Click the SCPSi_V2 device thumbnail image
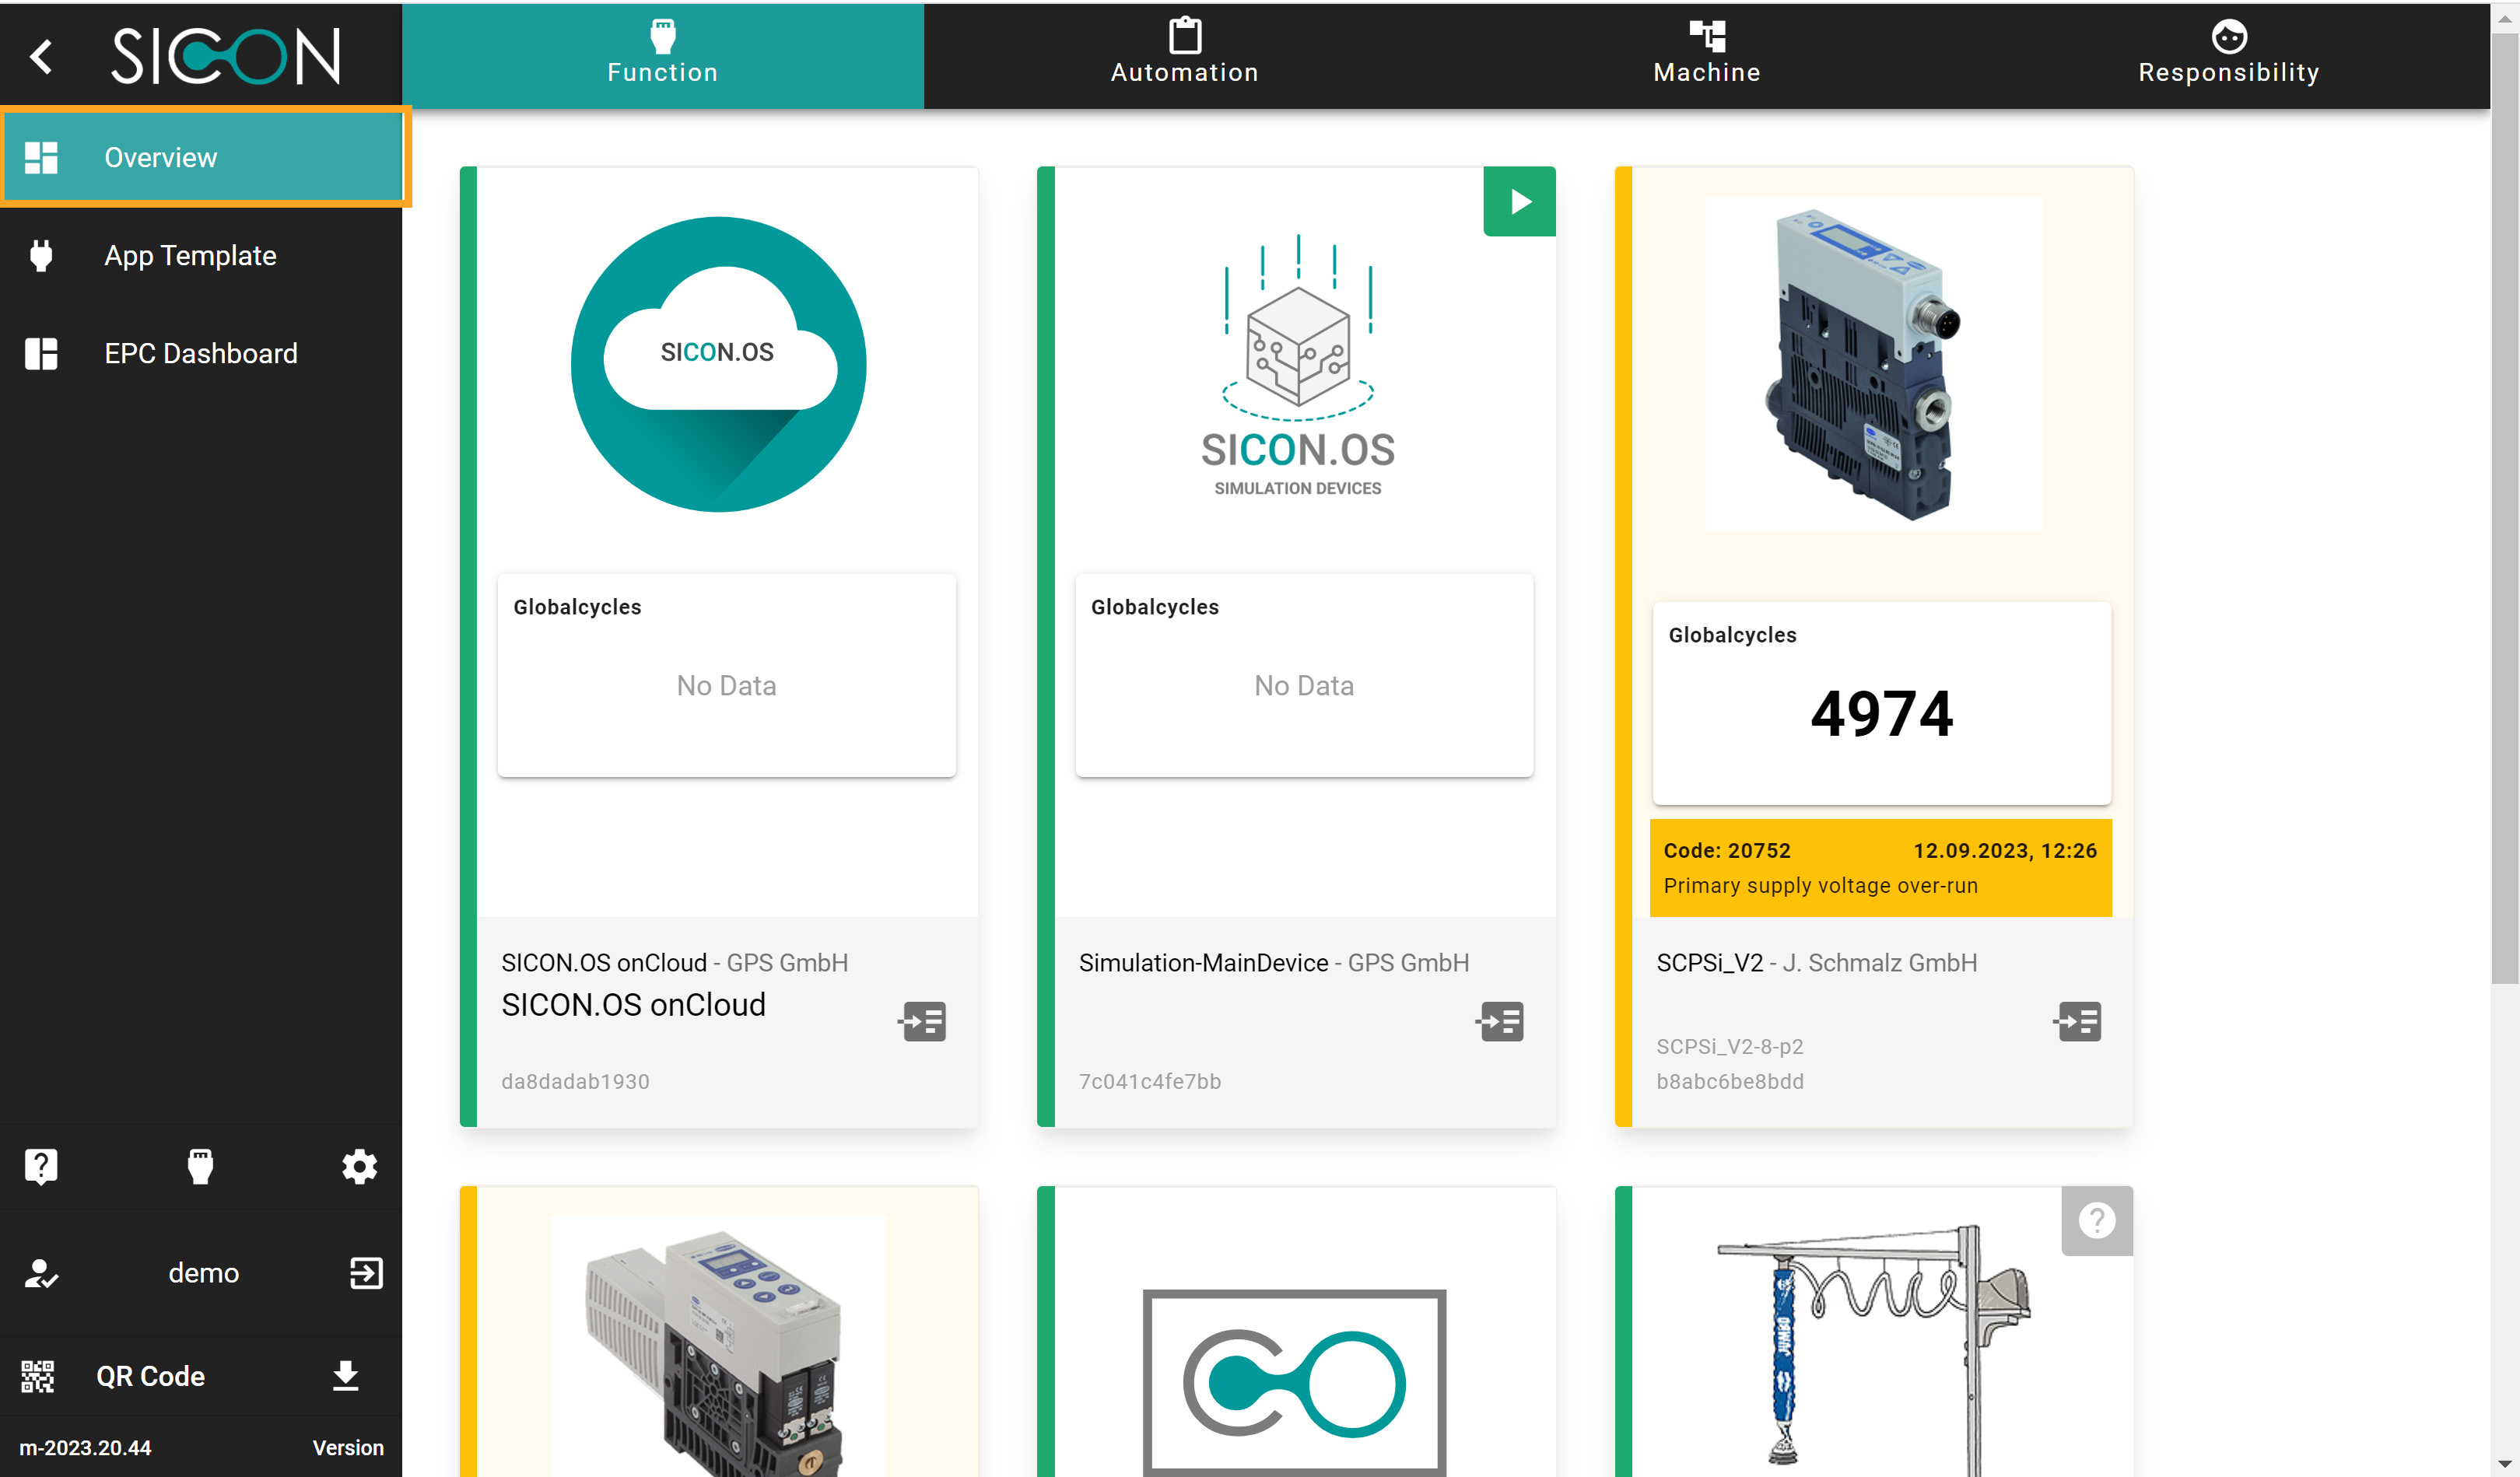The height and width of the screenshot is (1477, 2520). [1873, 364]
